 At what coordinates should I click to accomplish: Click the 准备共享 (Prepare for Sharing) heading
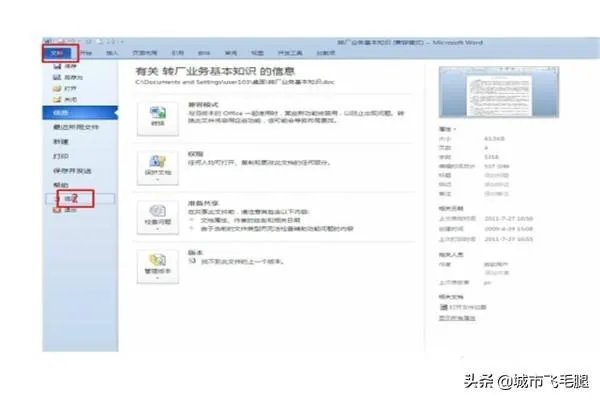pos(203,203)
